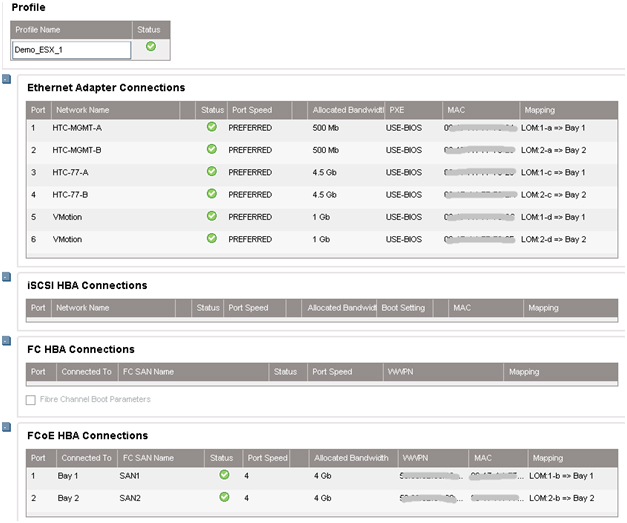The height and width of the screenshot is (523, 627).
Task: Click mapping LOM:1-a => Bay 1
Action: coord(553,128)
